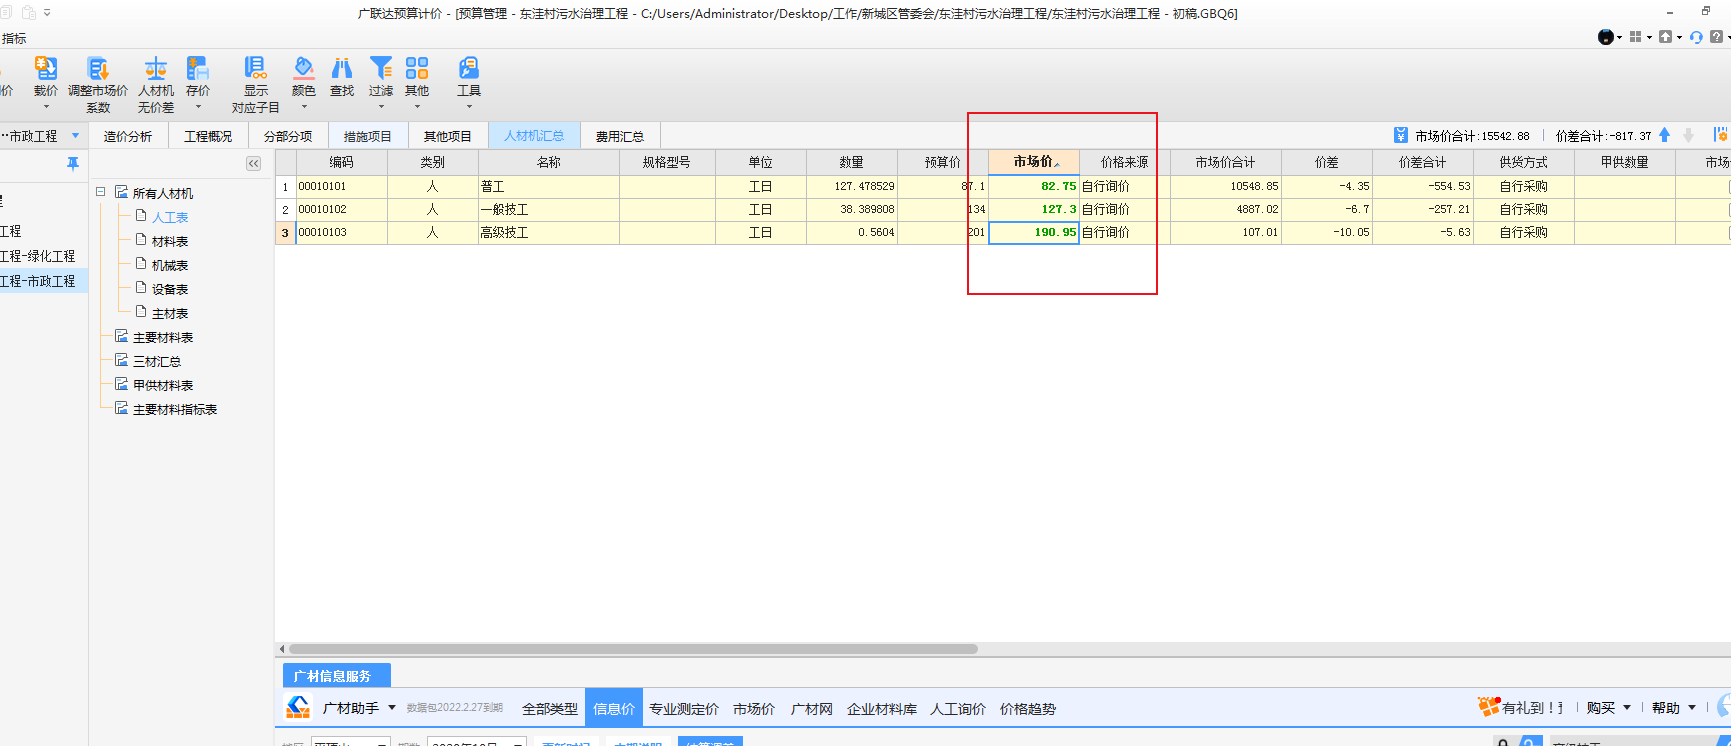The width and height of the screenshot is (1731, 746).
Task: Open the 存价 dropdown arrow
Action: pyautogui.click(x=198, y=107)
